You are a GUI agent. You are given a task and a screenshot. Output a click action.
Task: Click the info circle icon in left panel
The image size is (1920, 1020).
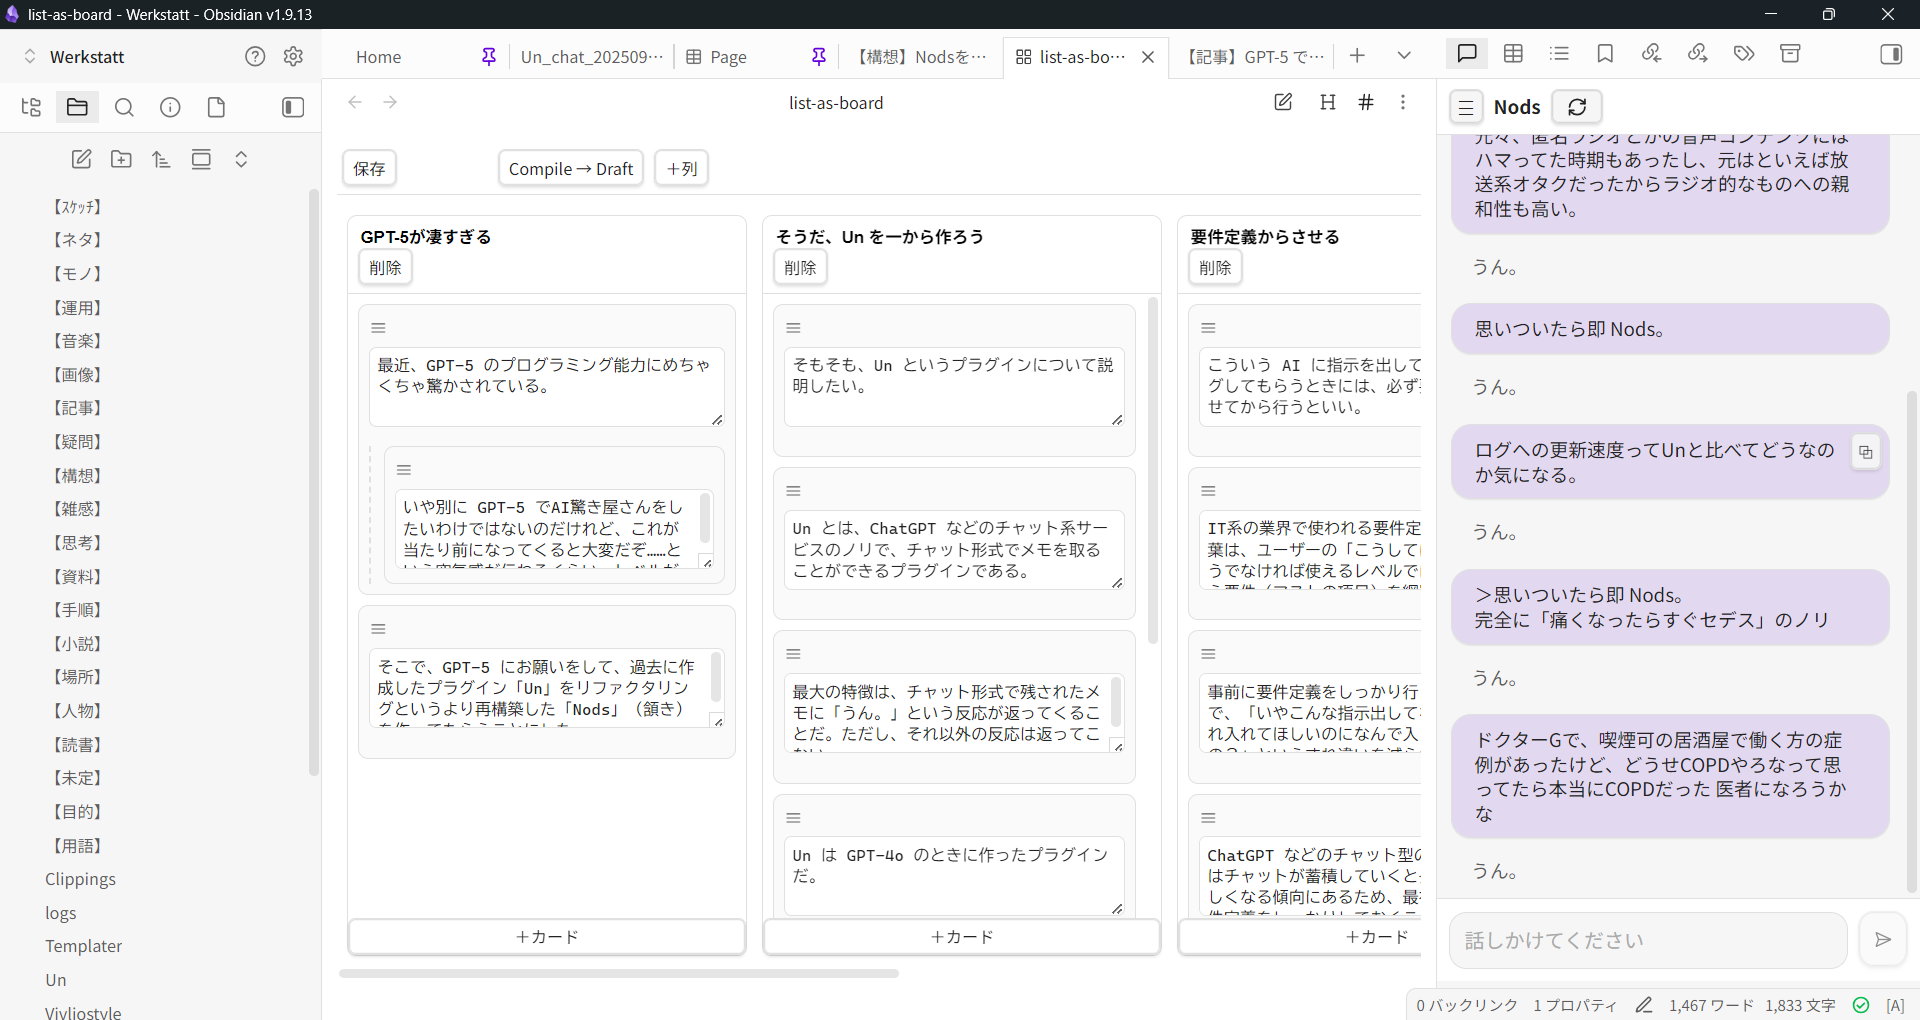(x=170, y=107)
